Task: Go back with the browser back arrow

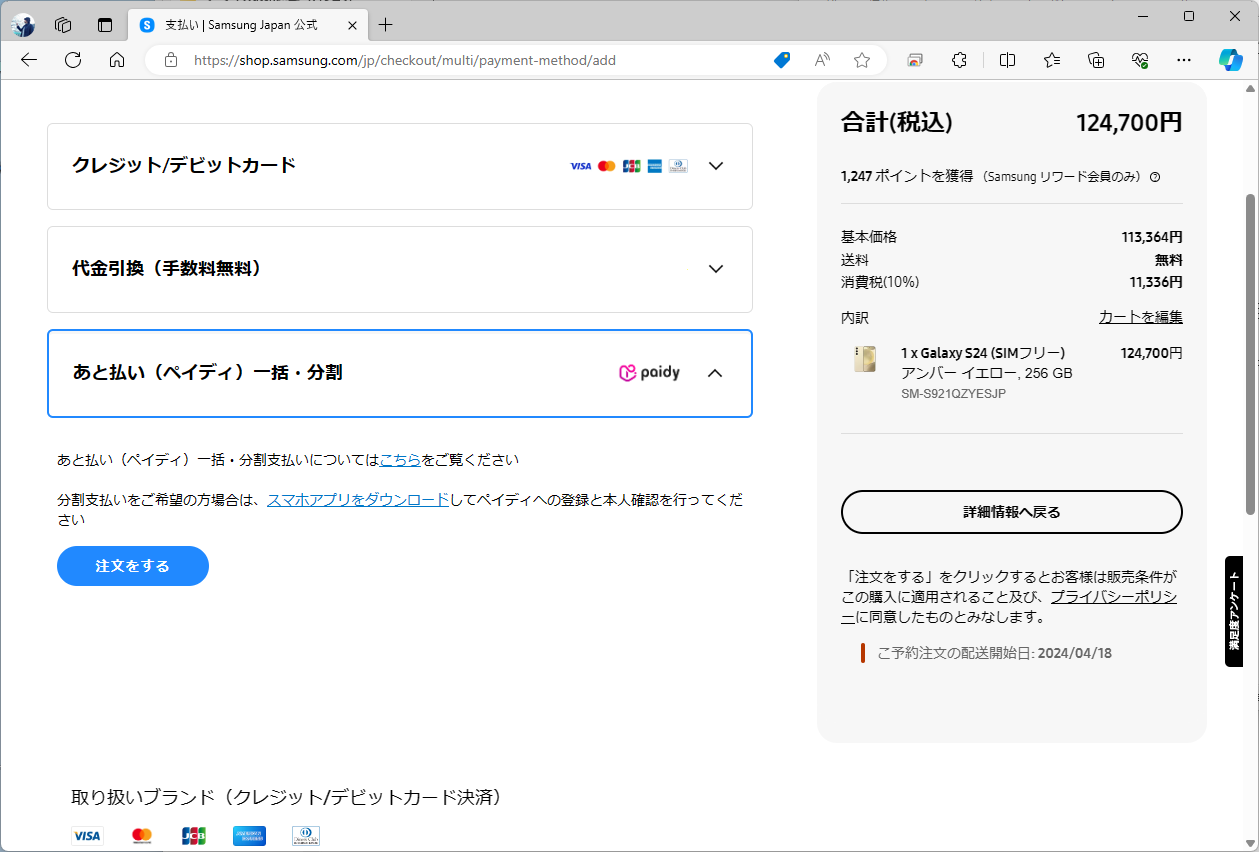Action: click(29, 60)
